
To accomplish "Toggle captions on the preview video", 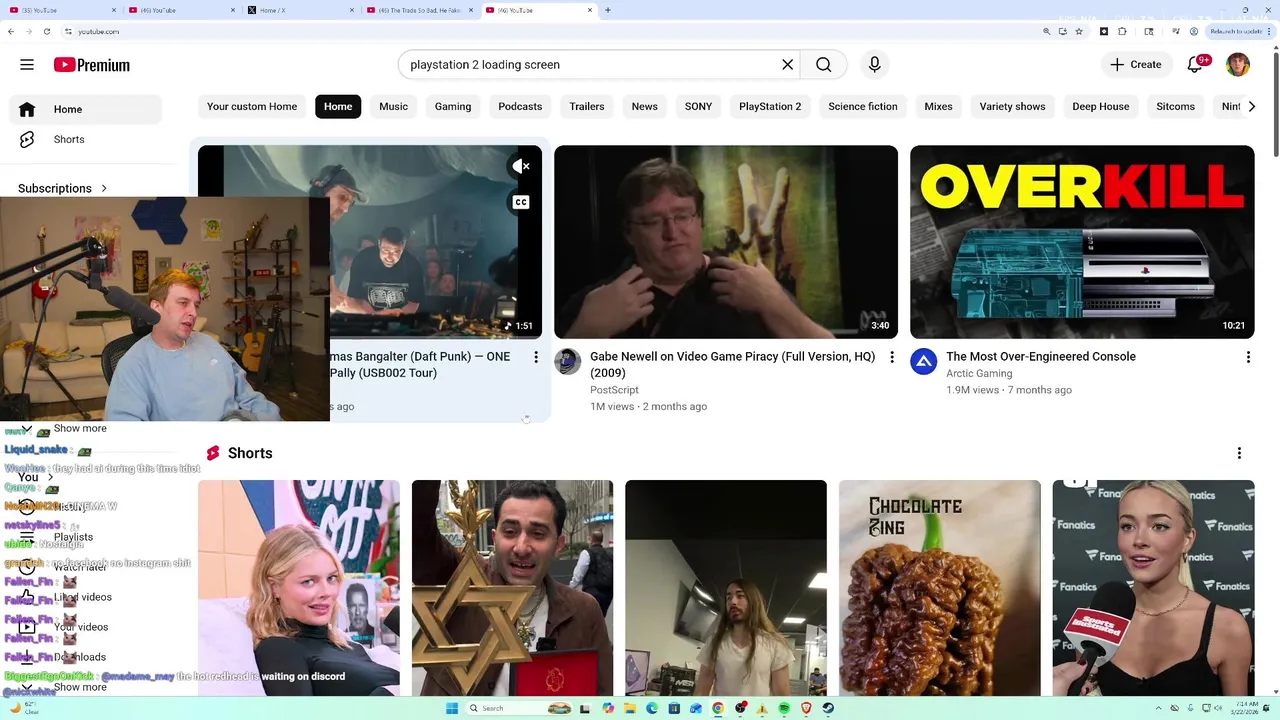I will (x=521, y=202).
